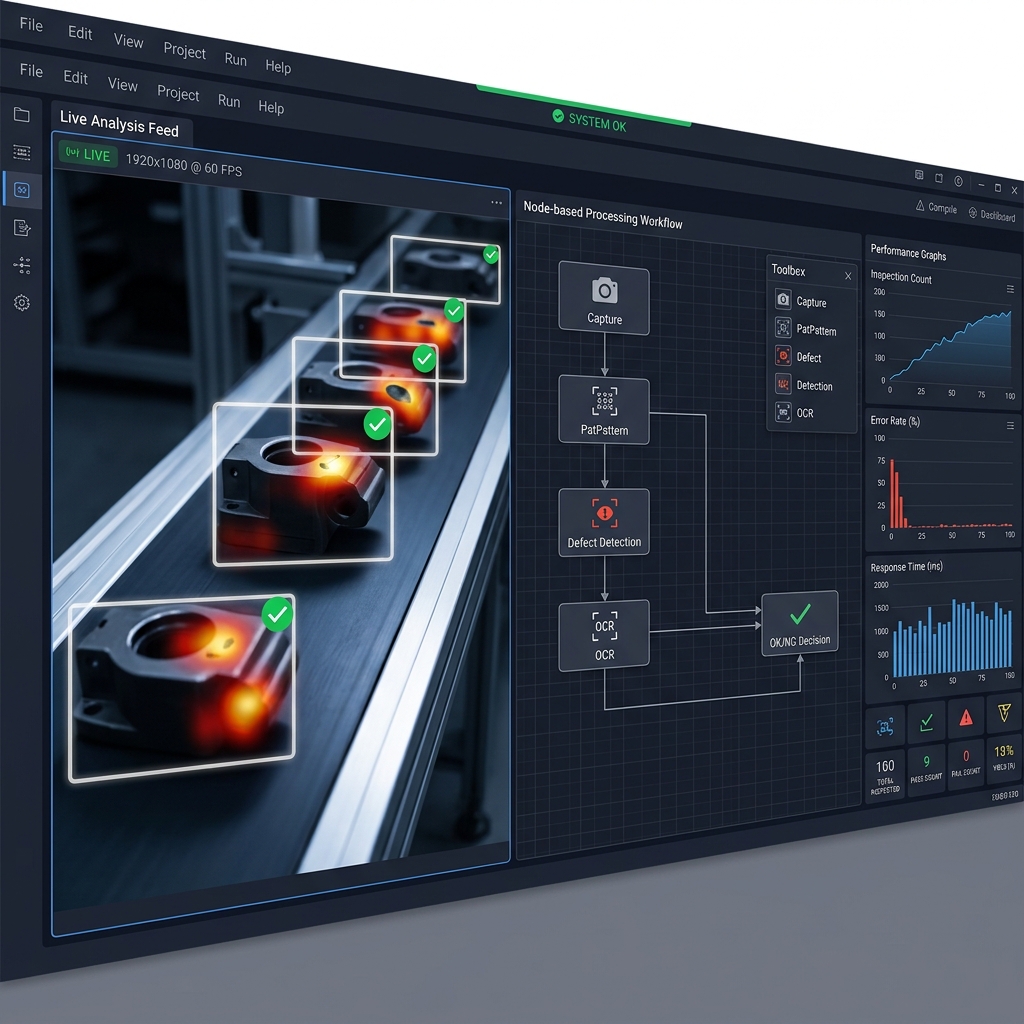The width and height of the screenshot is (1024, 1024).
Task: Click the red 0 fail count value
Action: 966,756
